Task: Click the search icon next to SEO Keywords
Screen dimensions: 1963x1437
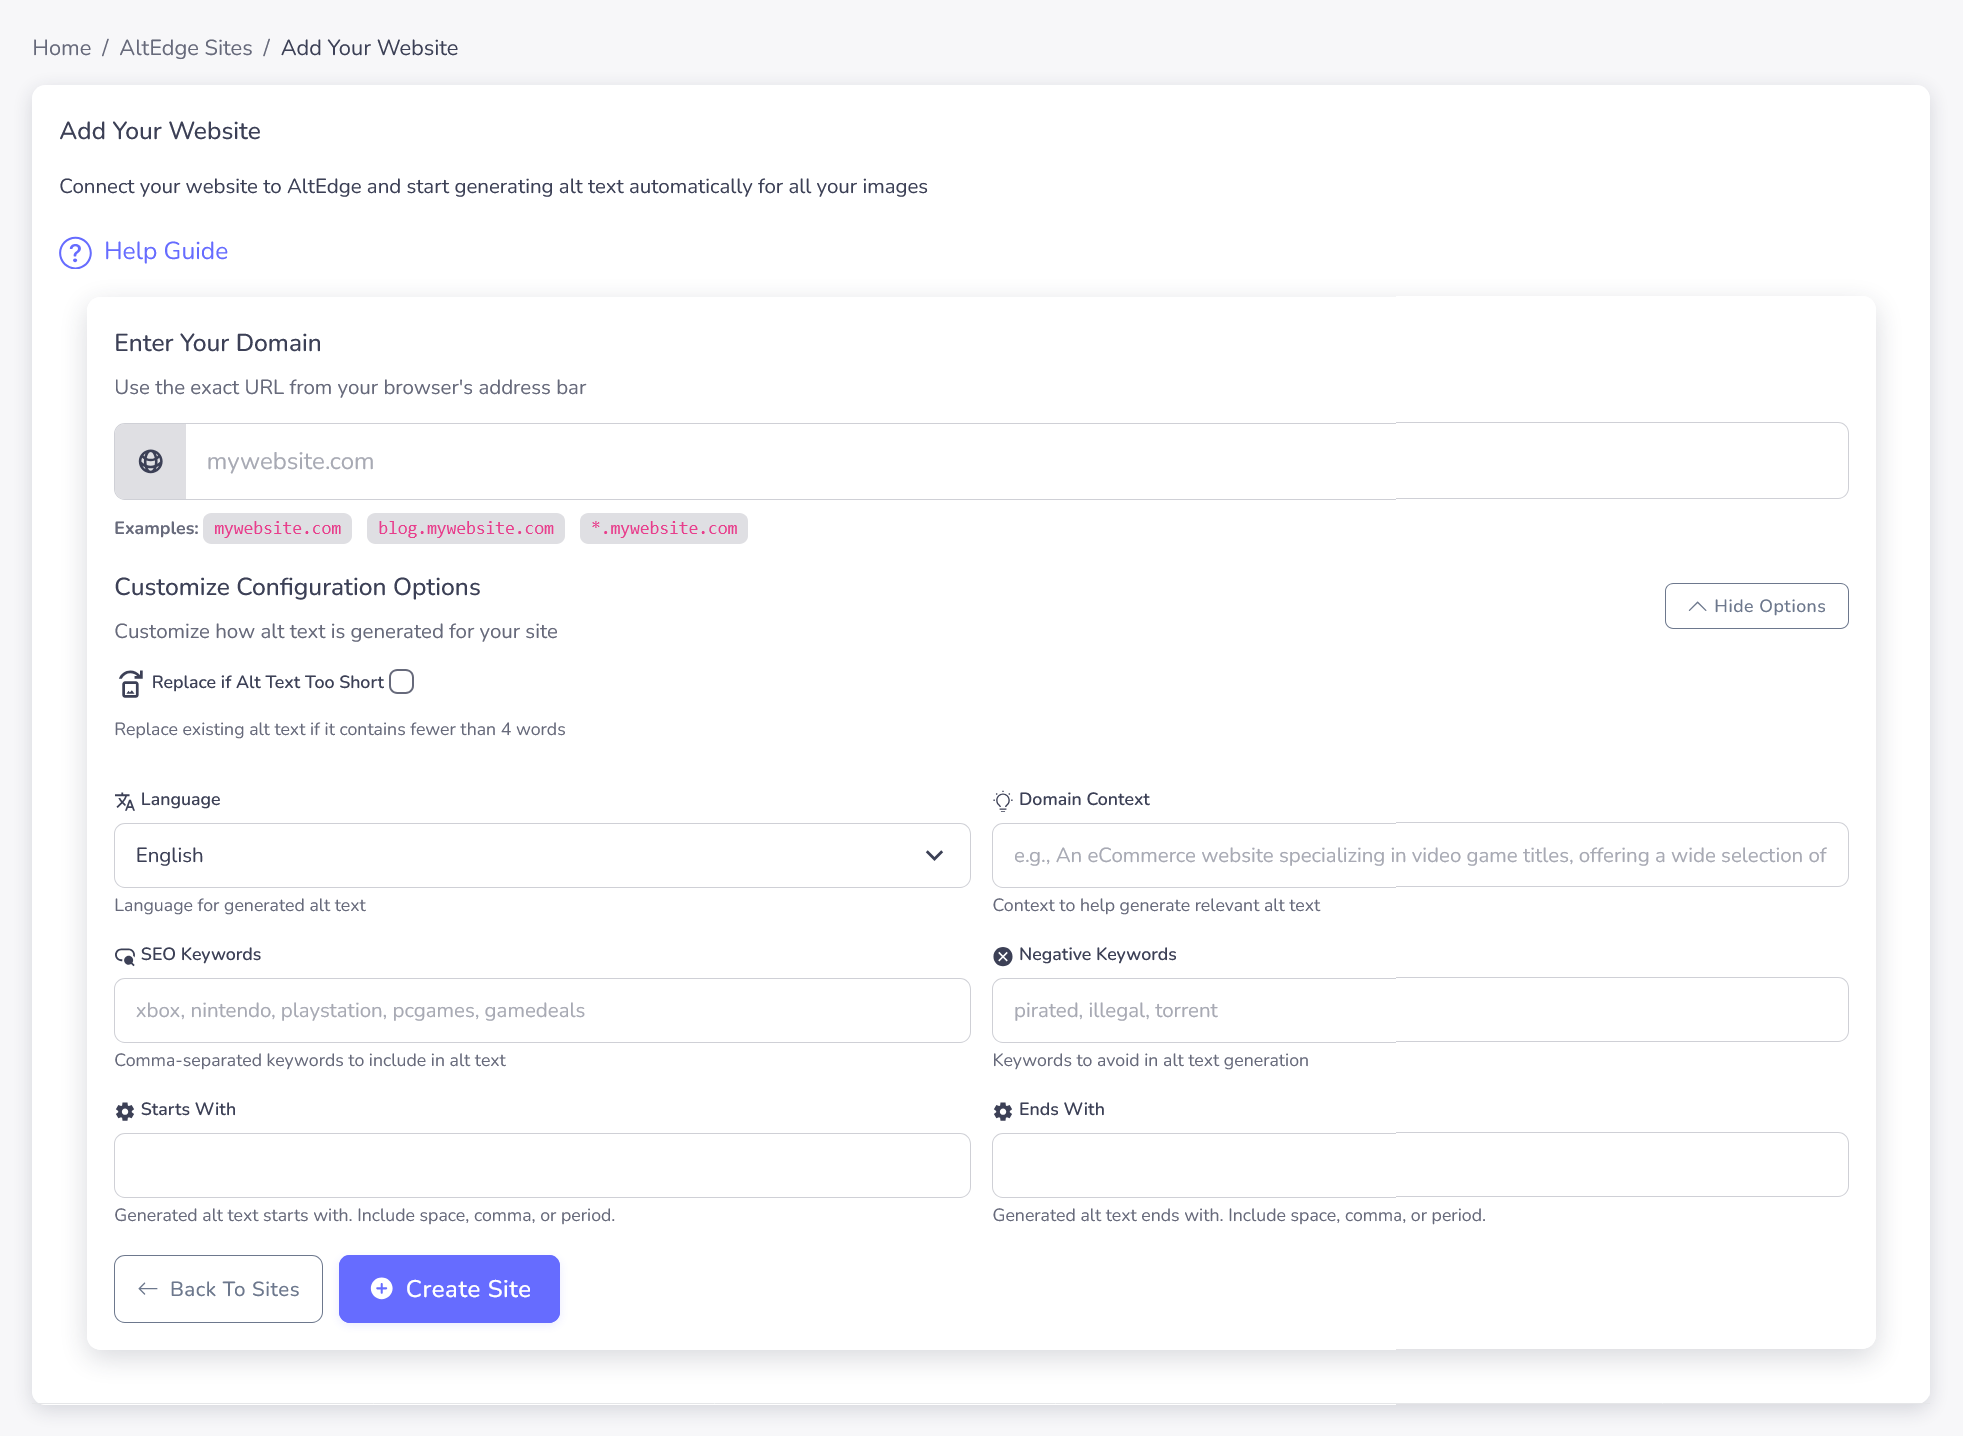Action: click(x=124, y=955)
